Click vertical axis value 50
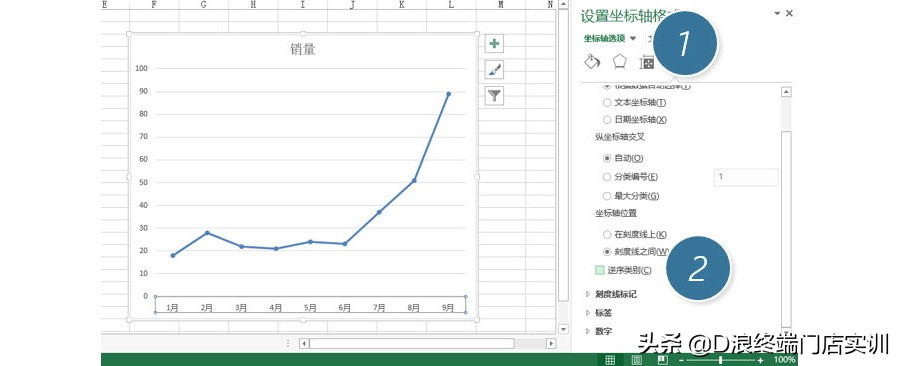 tap(143, 182)
